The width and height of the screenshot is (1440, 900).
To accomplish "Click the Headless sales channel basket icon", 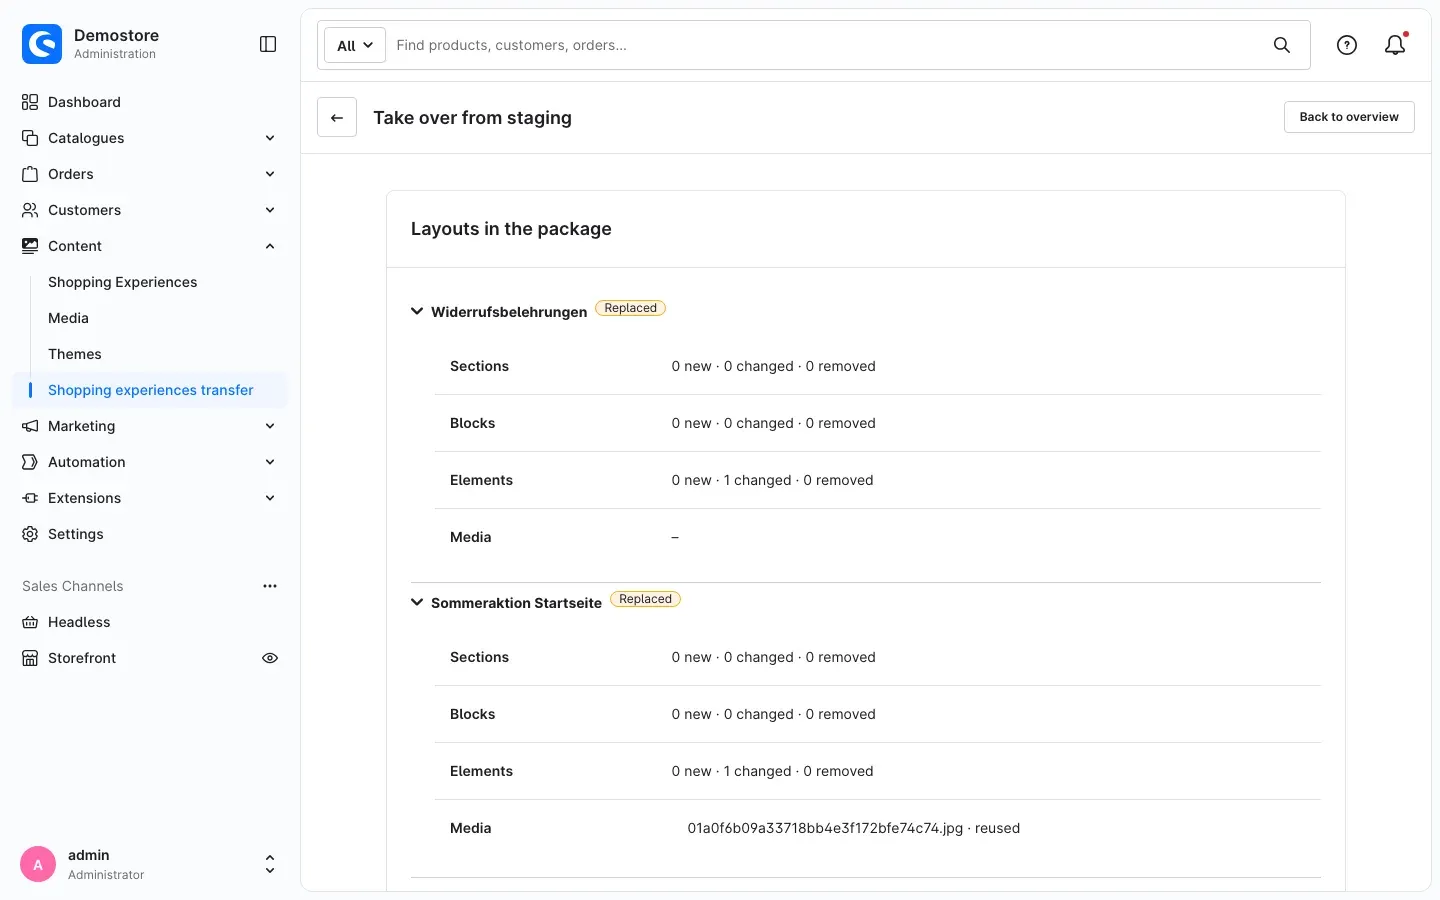I will coord(30,622).
